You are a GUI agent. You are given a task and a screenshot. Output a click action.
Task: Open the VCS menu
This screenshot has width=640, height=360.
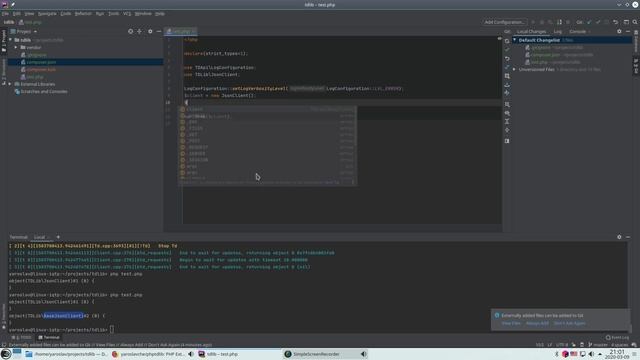pos(127,13)
